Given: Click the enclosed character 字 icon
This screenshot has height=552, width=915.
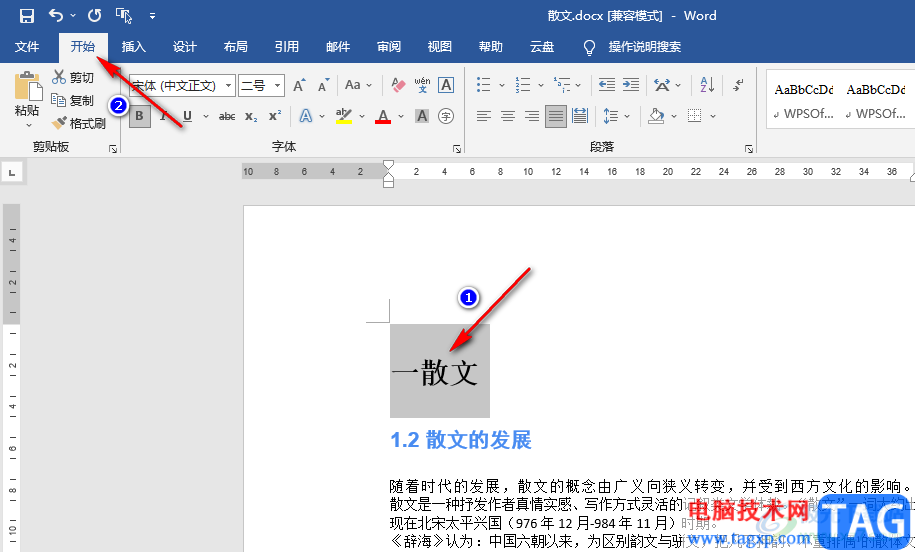Looking at the screenshot, I should click(446, 116).
